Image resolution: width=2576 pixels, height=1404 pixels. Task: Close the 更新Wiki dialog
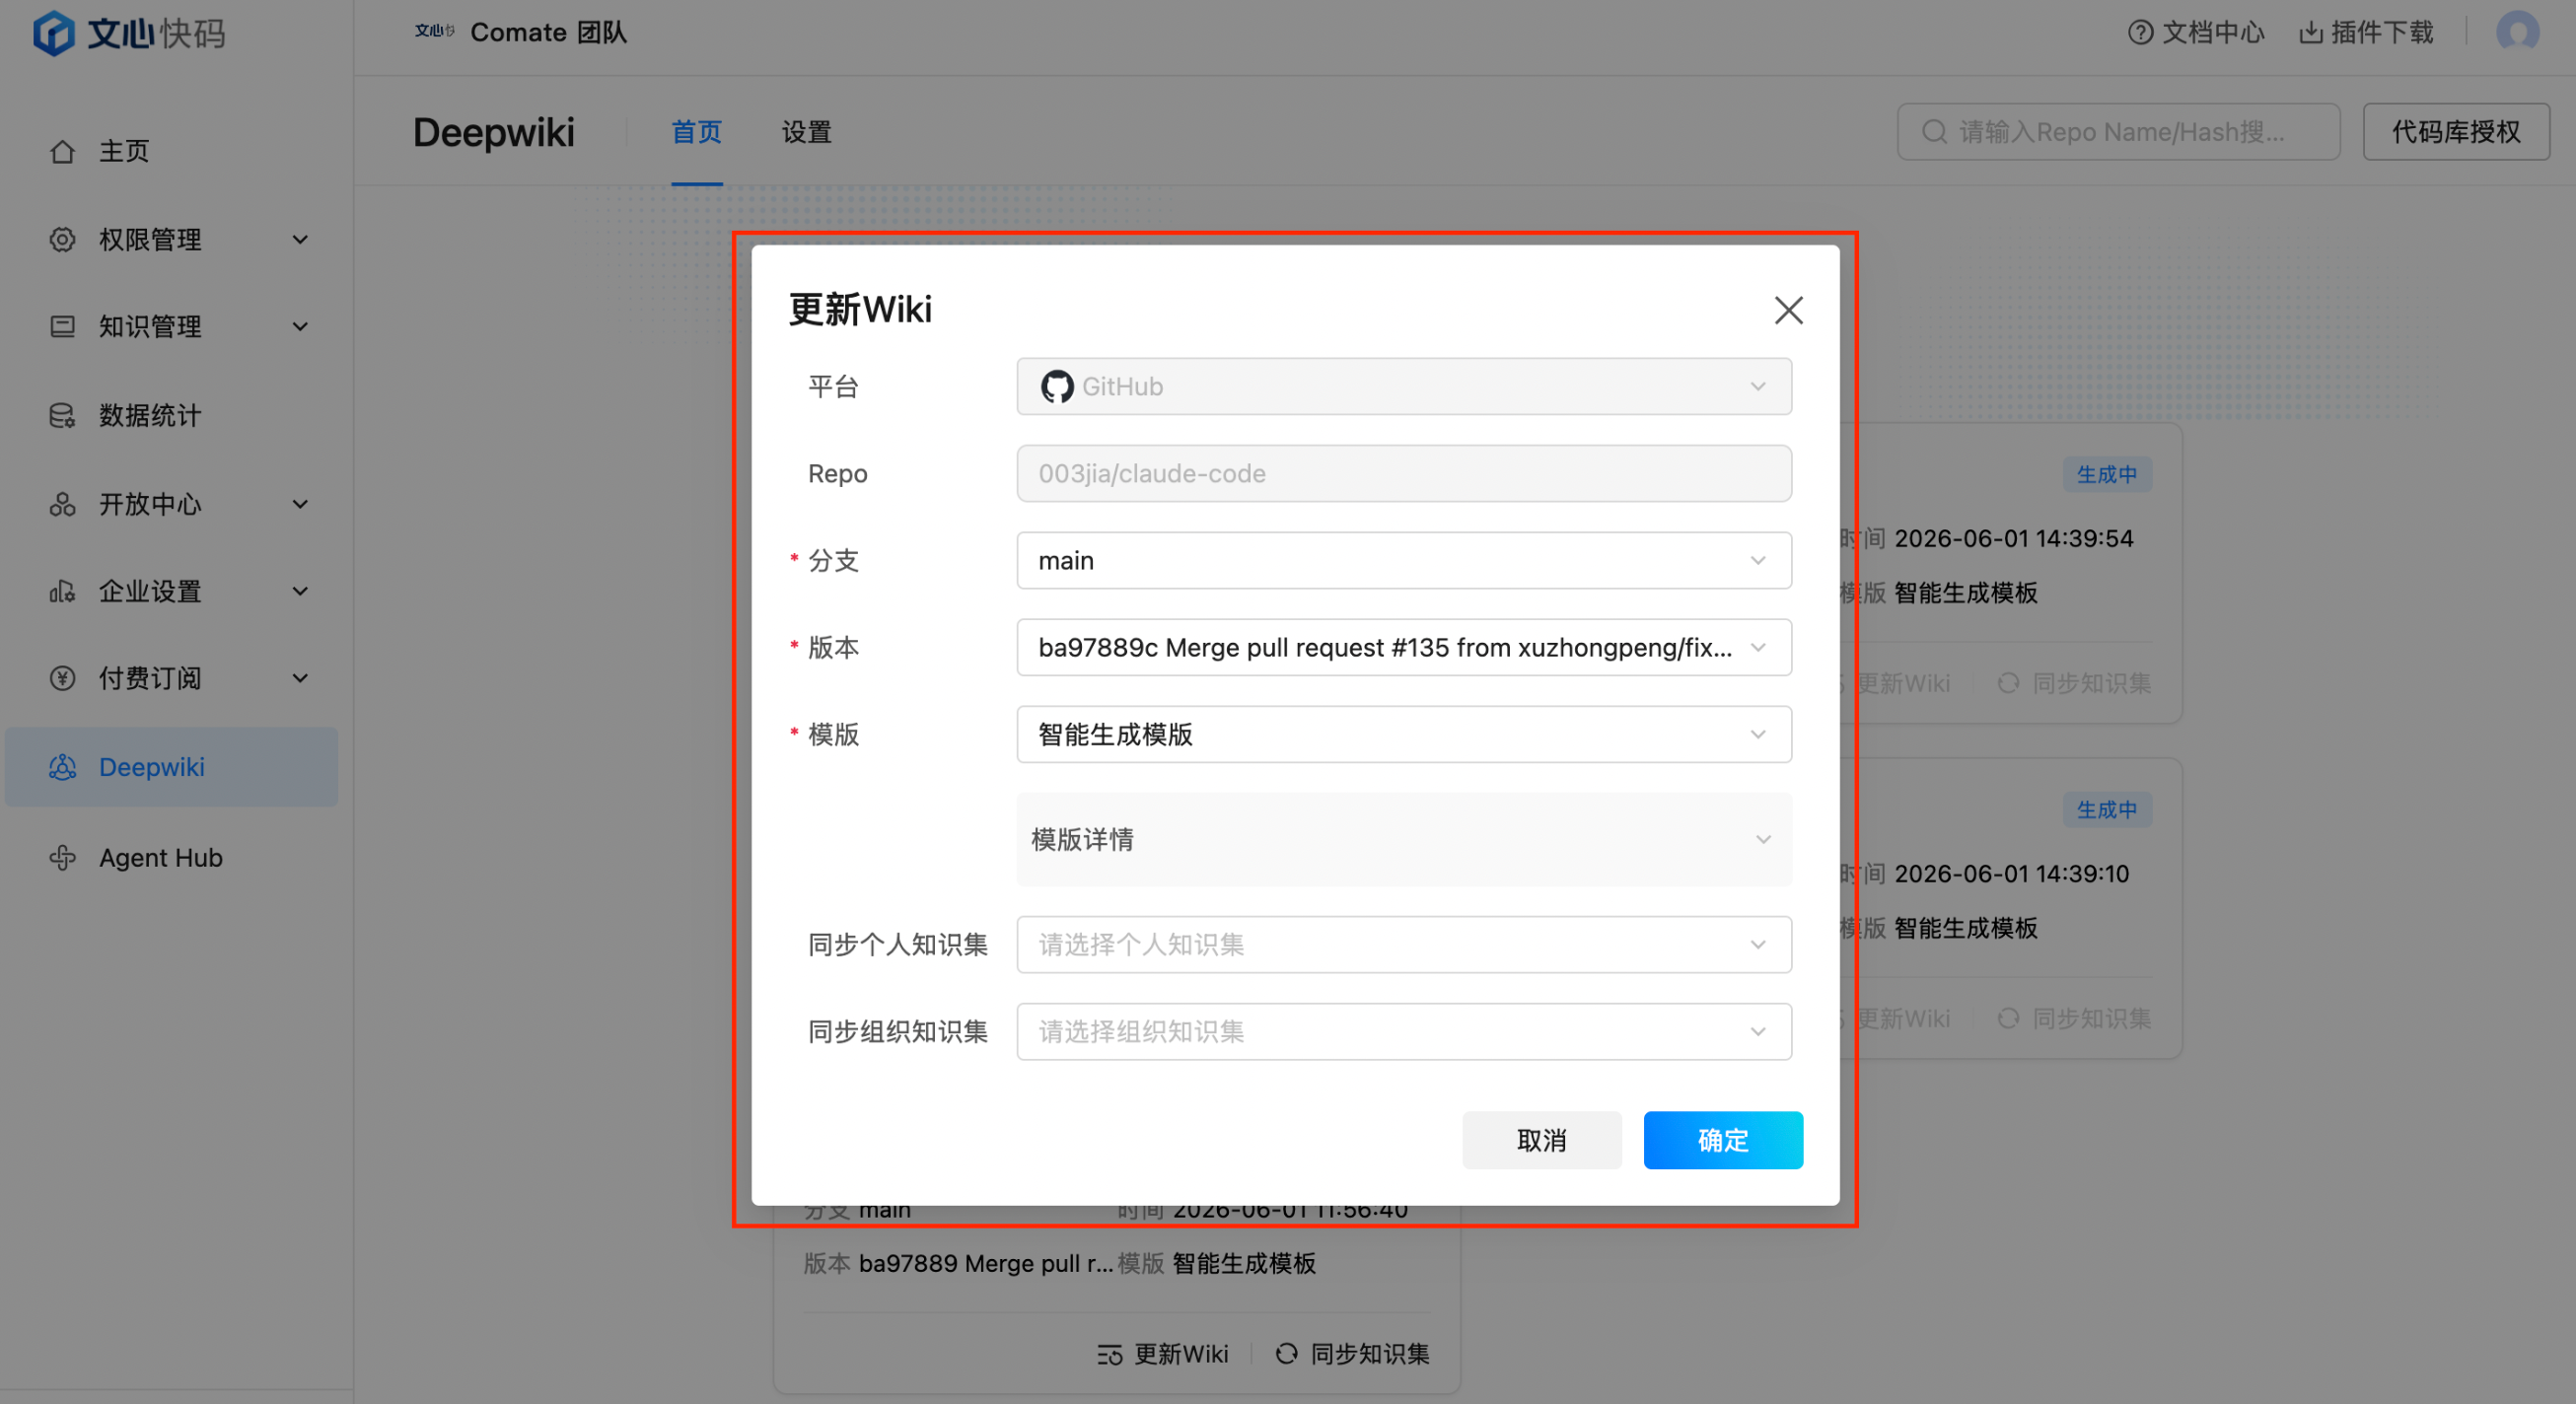tap(1788, 310)
